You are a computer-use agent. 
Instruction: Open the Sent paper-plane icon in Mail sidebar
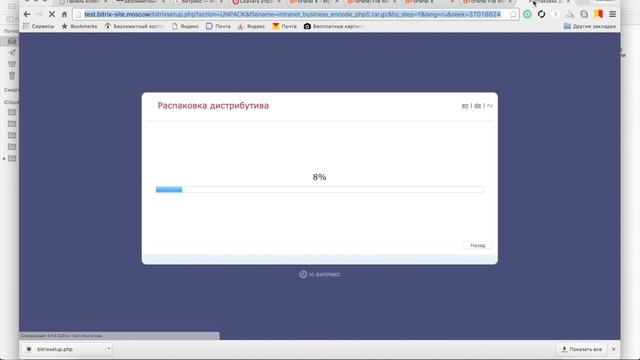click(12, 52)
